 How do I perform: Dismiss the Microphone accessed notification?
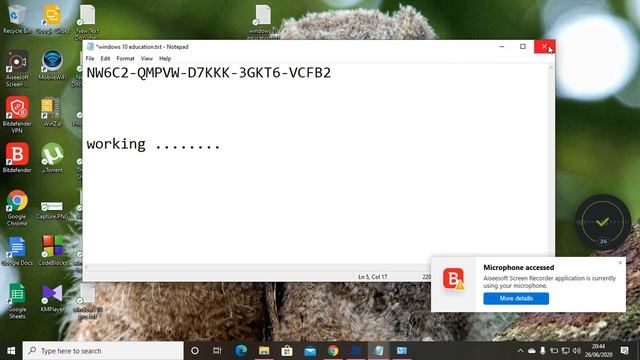[x=620, y=263]
